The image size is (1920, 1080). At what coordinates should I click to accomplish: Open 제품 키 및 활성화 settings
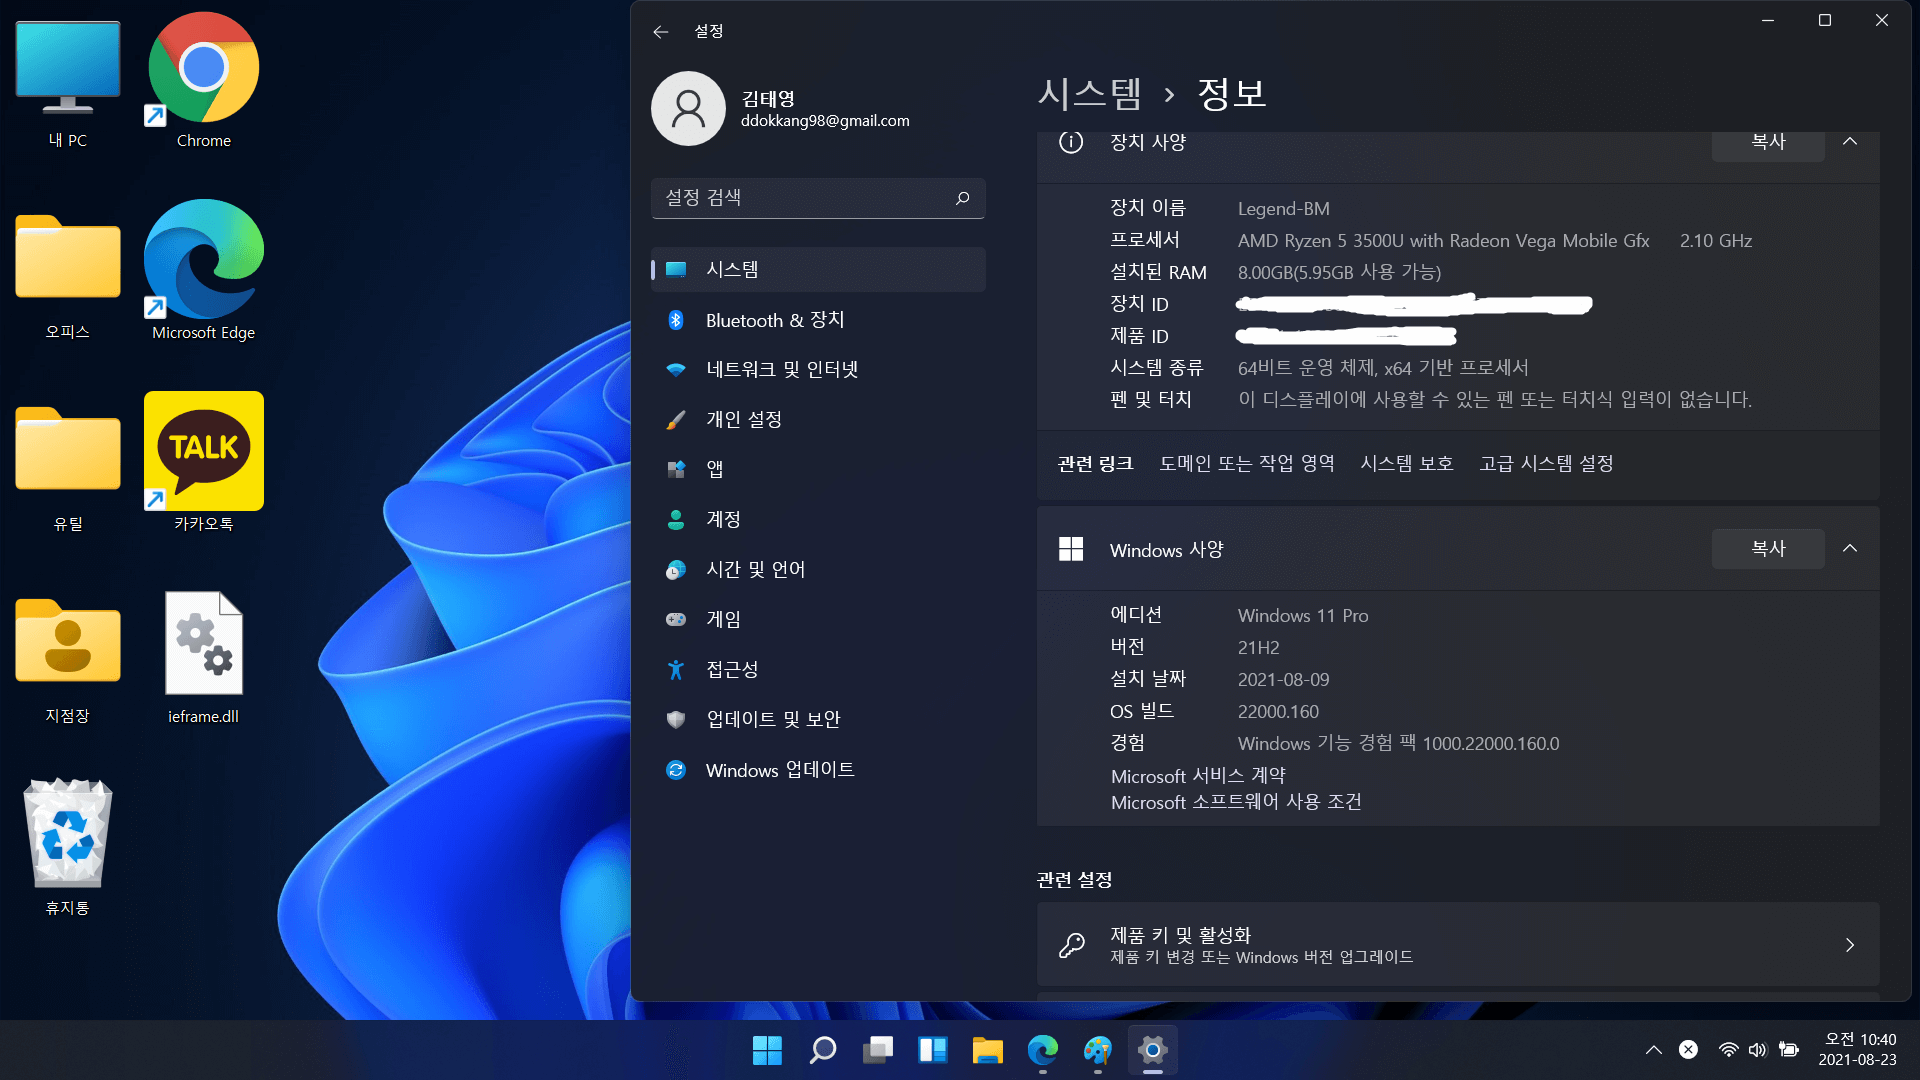click(x=1458, y=945)
